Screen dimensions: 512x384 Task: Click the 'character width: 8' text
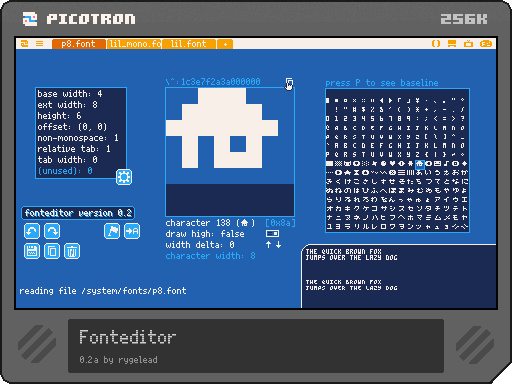pyautogui.click(x=211, y=256)
